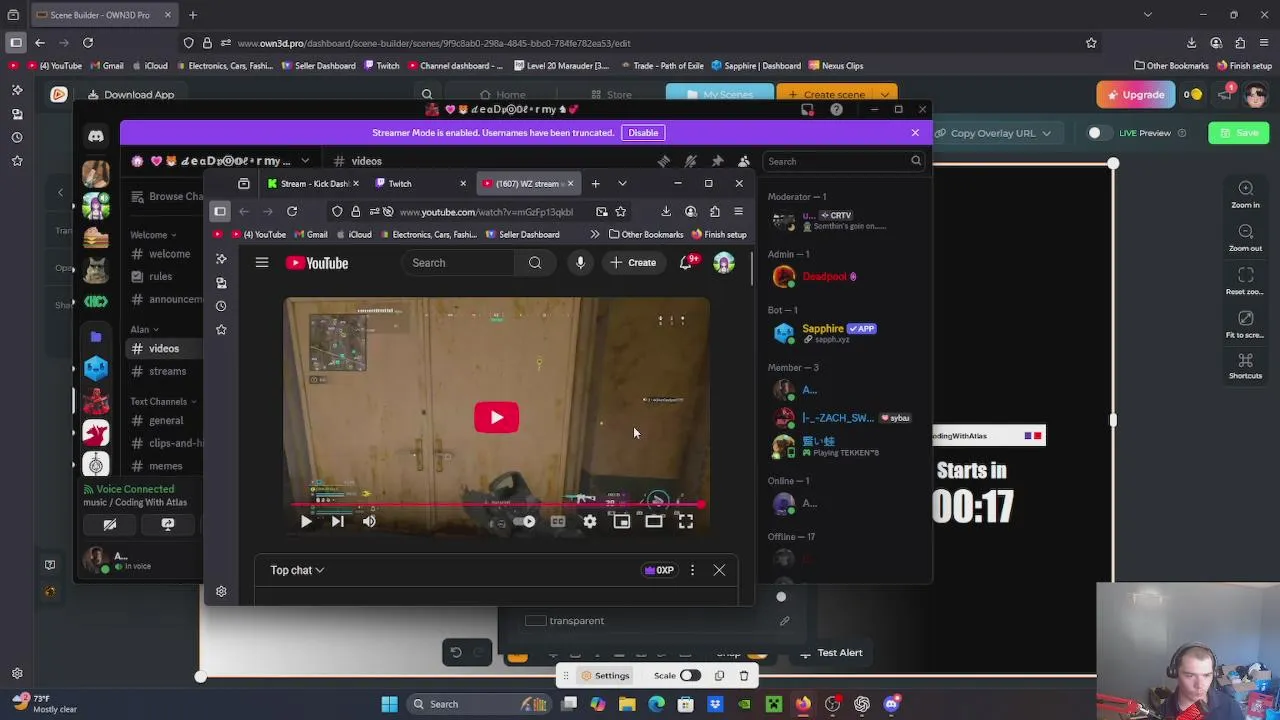
Task: Delete the selected element with the trash icon
Action: [743, 676]
